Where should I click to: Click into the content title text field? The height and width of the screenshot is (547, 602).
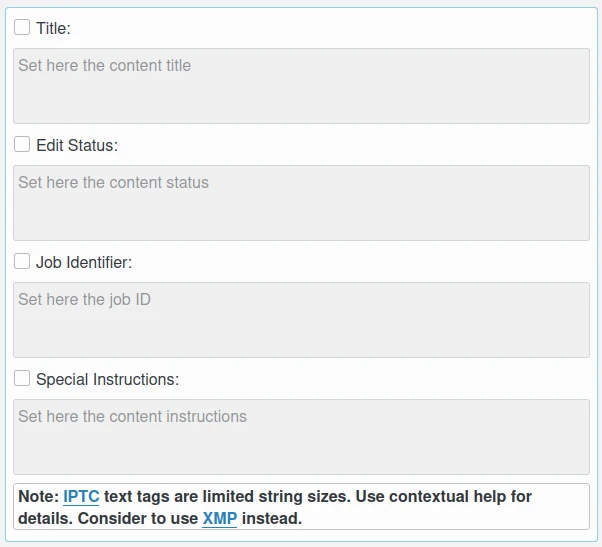click(301, 86)
